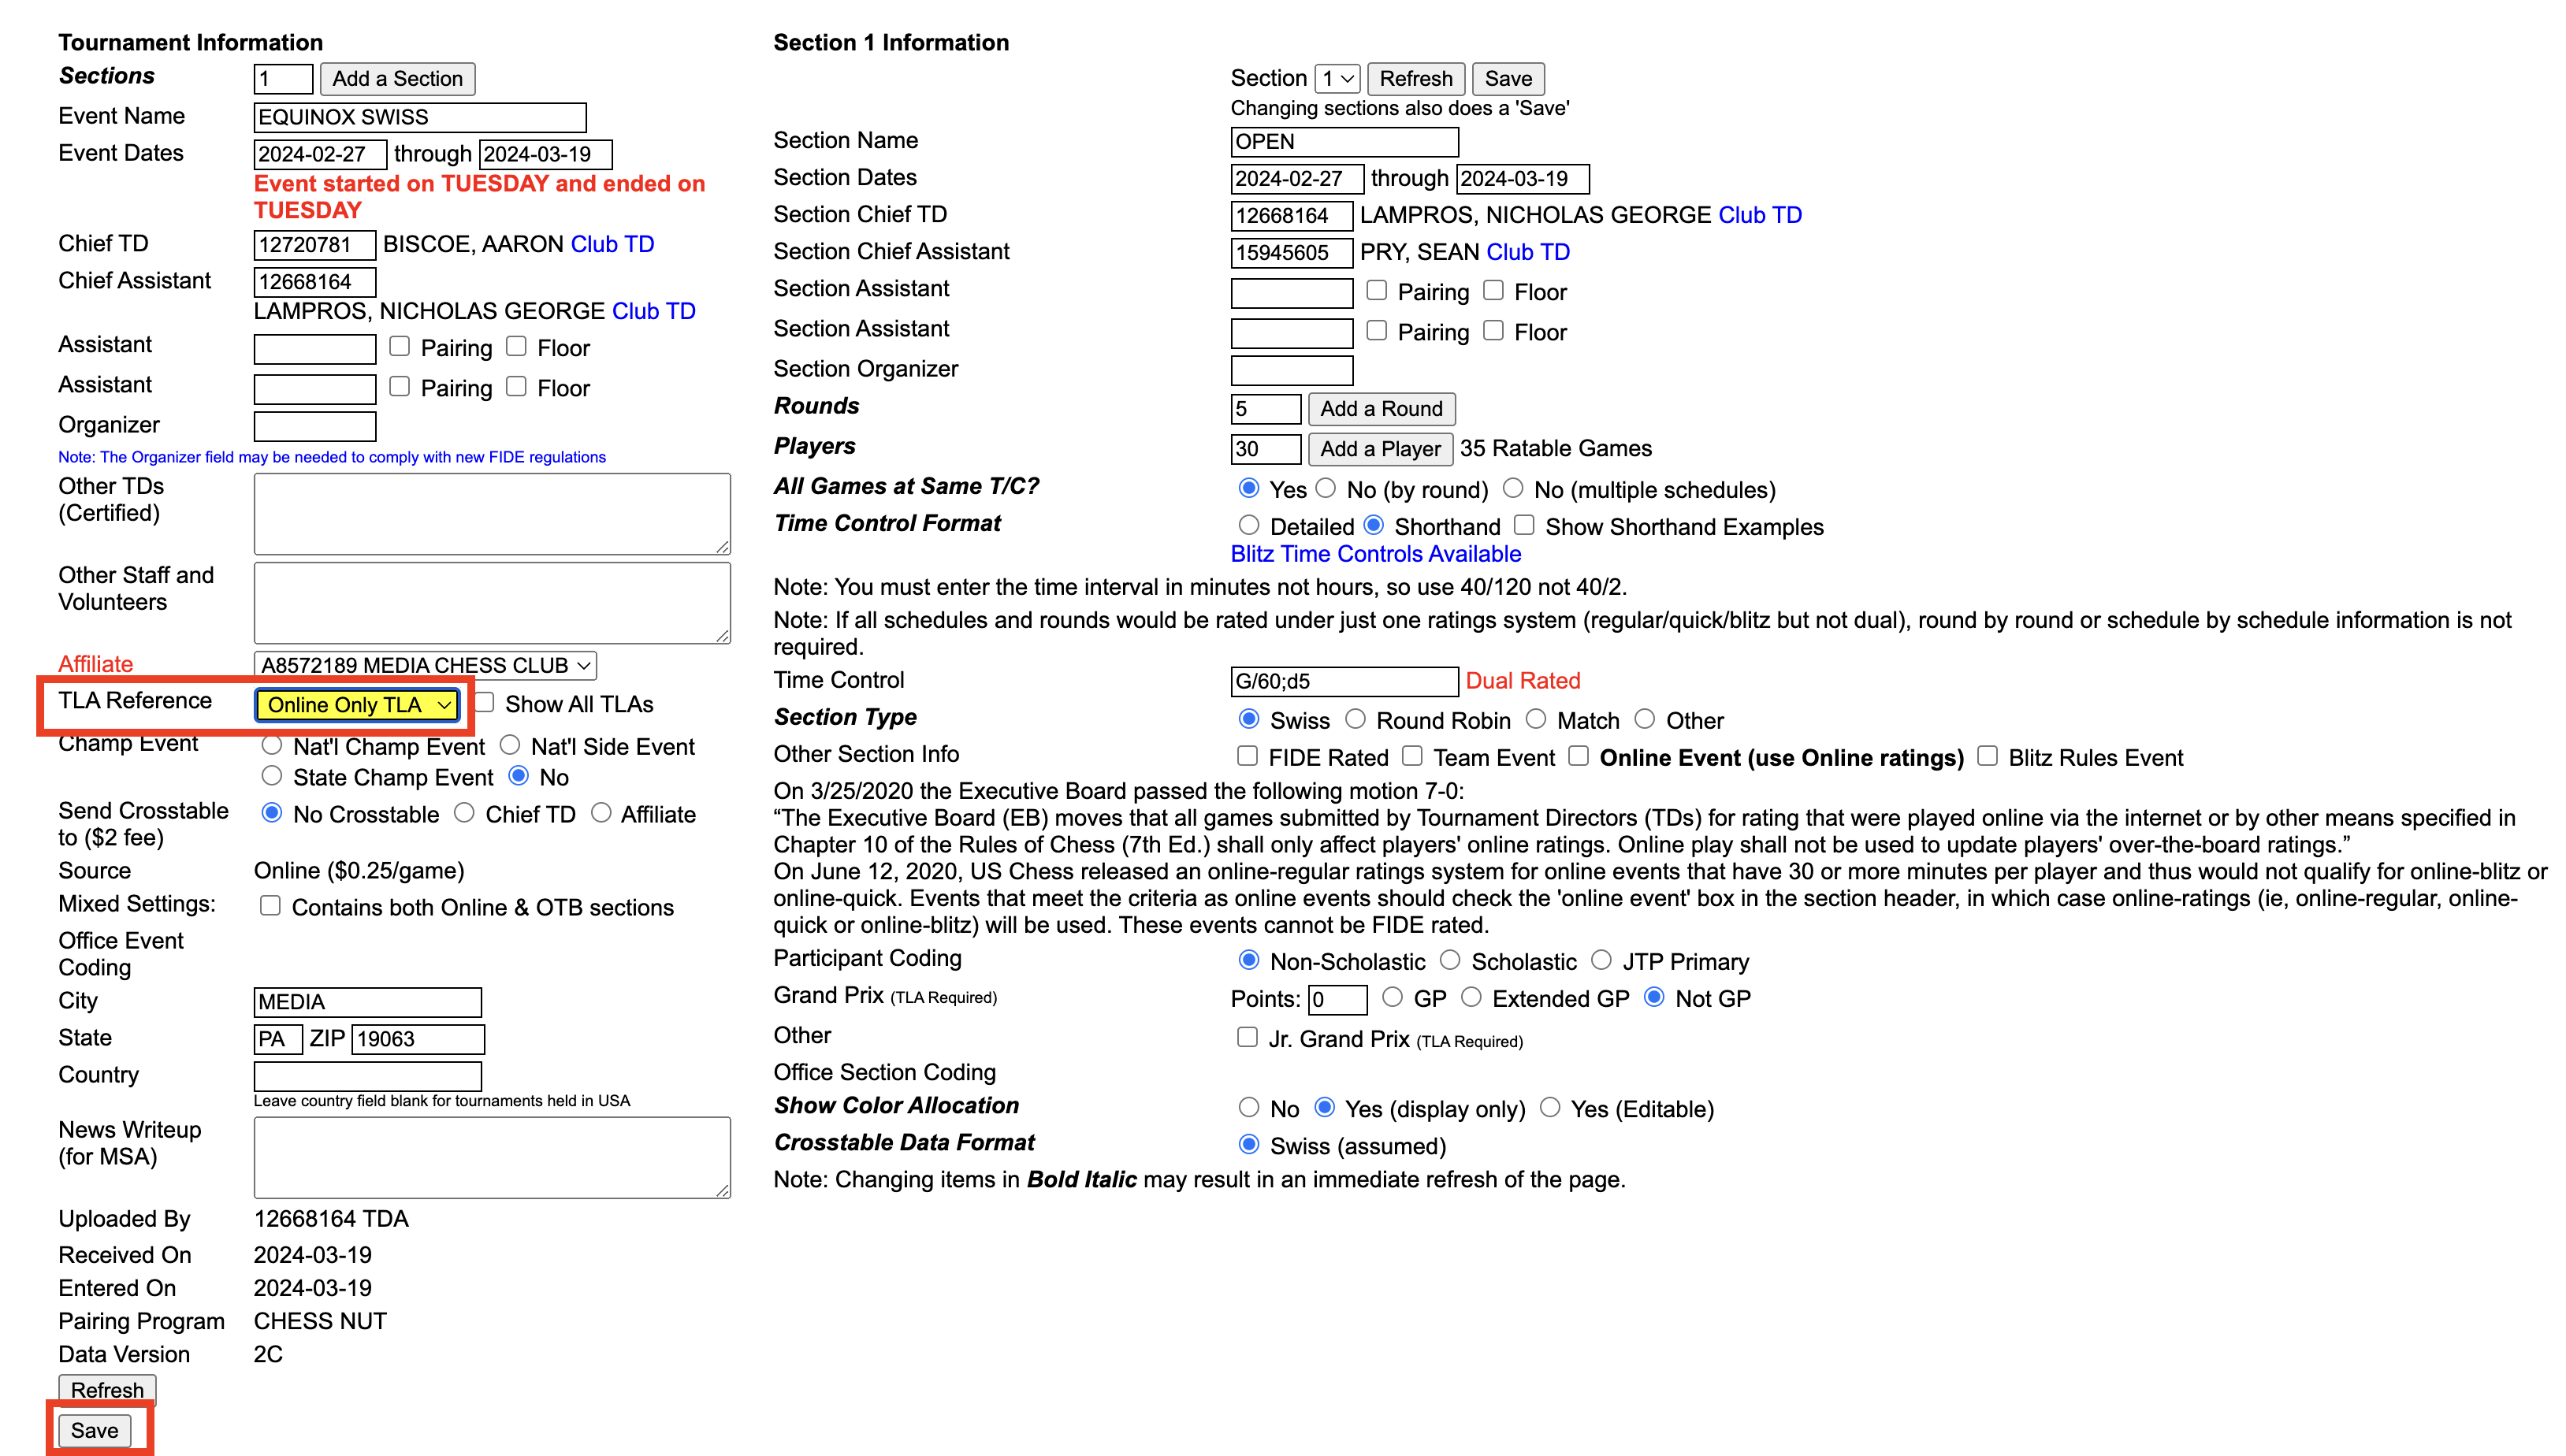Image resolution: width=2566 pixels, height=1456 pixels.
Task: Select Round Robin section type
Action: [x=1356, y=719]
